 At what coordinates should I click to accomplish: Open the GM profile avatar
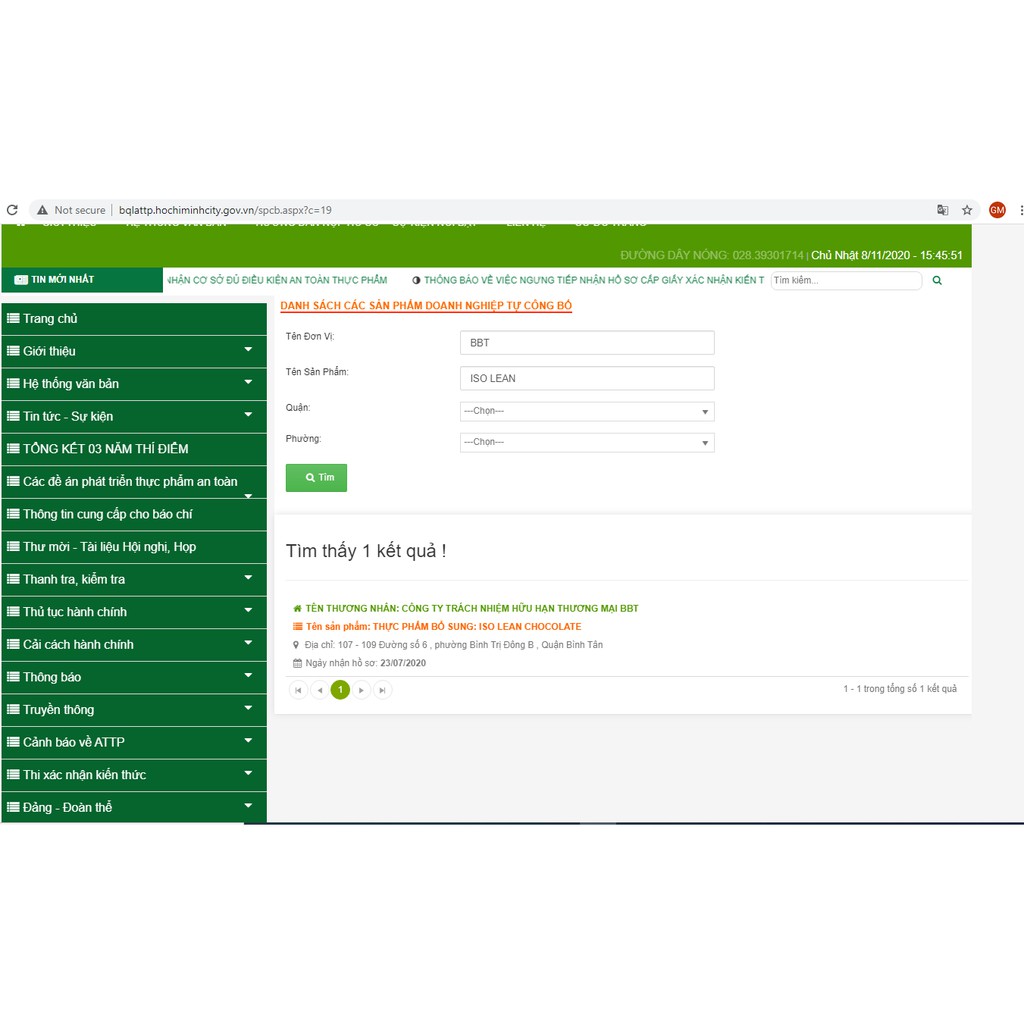click(997, 210)
